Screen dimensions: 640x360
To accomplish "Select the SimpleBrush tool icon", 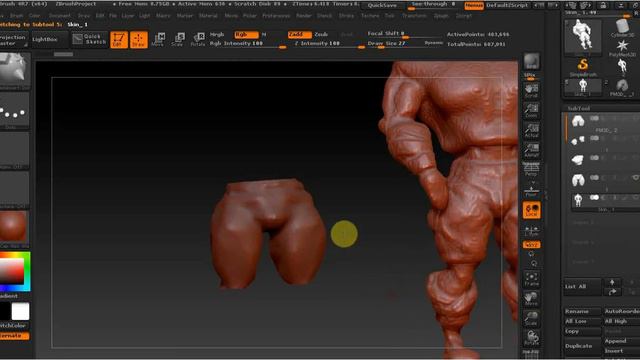I will (583, 67).
